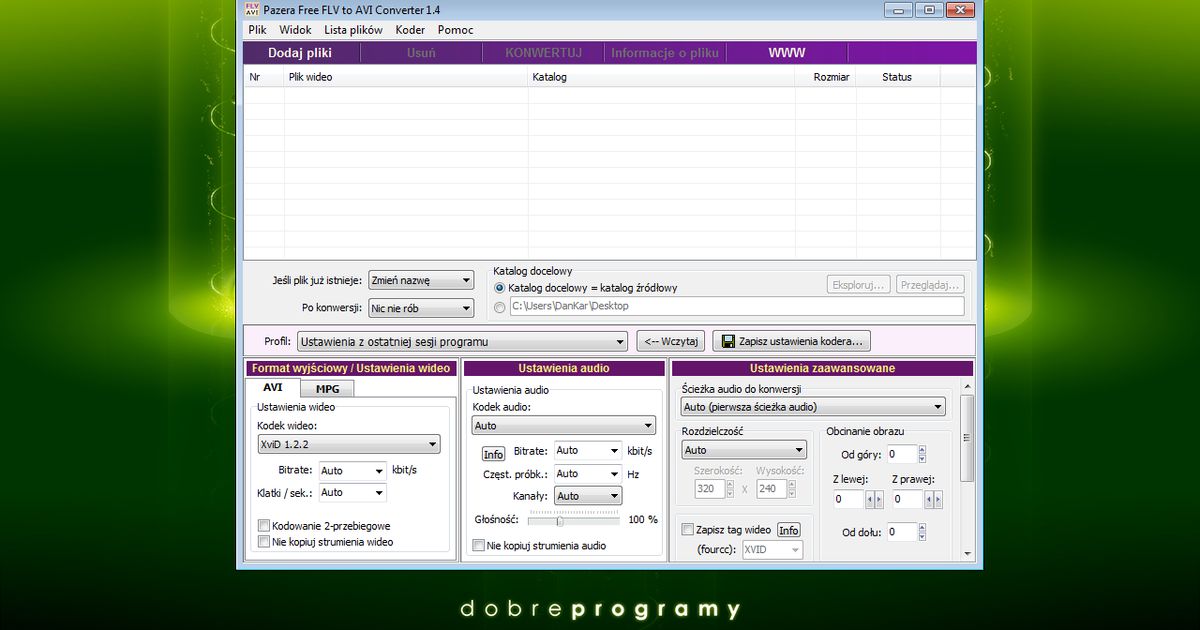Toggle the Zapisz tag wideo checkbox
1200x630 pixels.
tap(687, 530)
